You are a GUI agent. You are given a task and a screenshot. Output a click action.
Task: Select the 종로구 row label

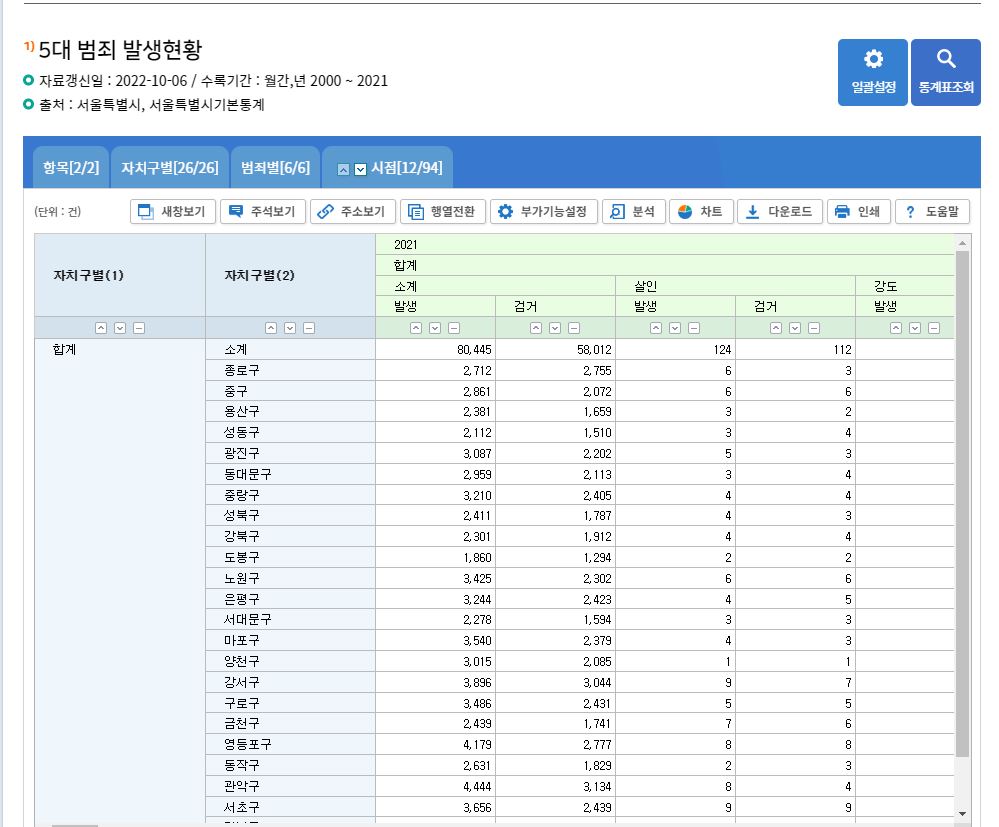coord(241,371)
